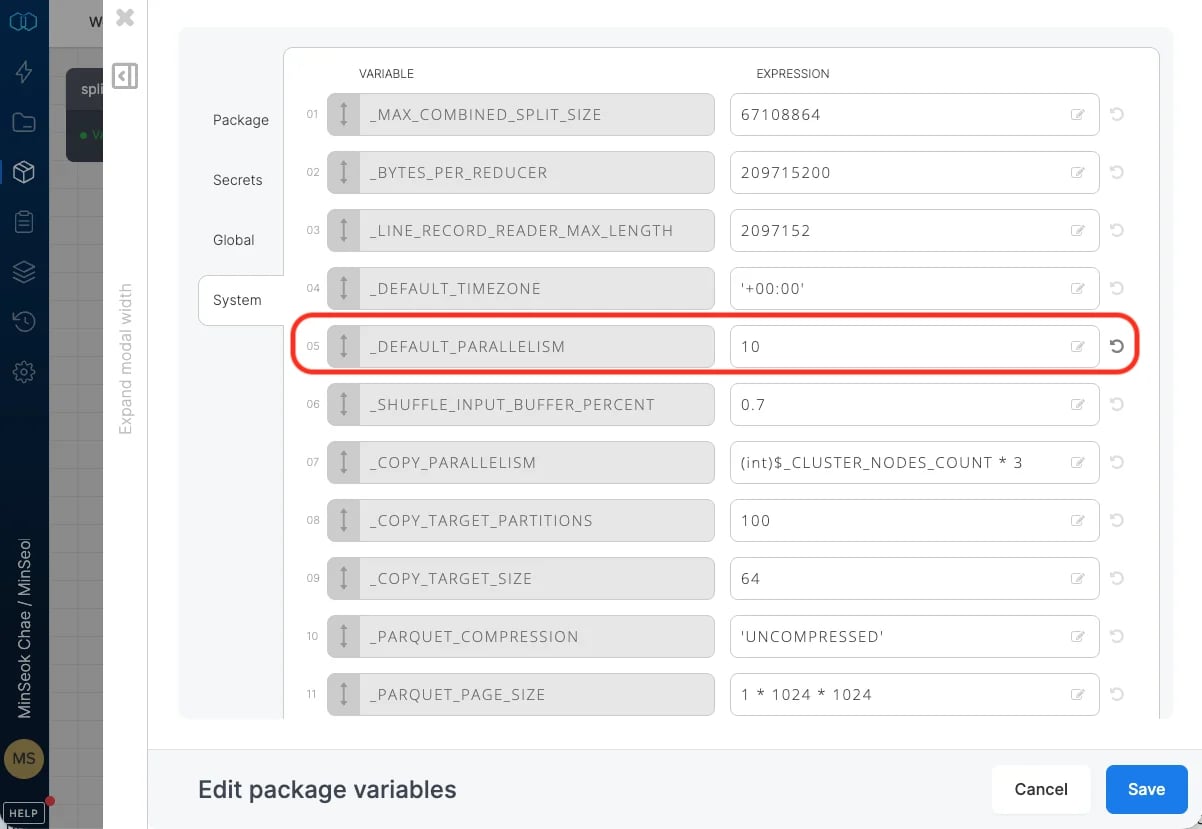
Task: Open expression editor for _COPY_PARALLELISM
Action: pyautogui.click(x=1078, y=463)
